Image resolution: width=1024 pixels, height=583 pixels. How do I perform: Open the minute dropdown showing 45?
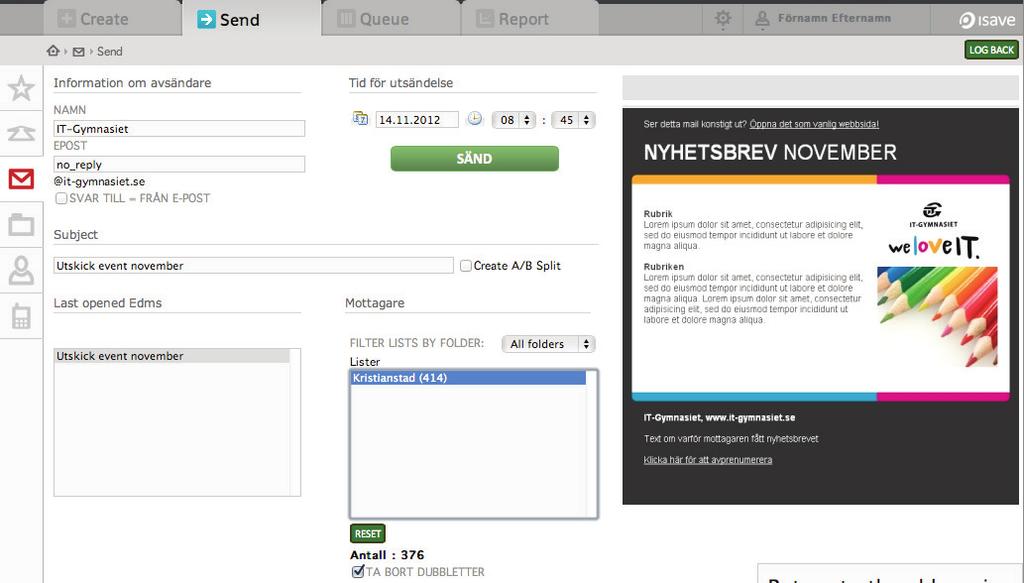[x=573, y=120]
